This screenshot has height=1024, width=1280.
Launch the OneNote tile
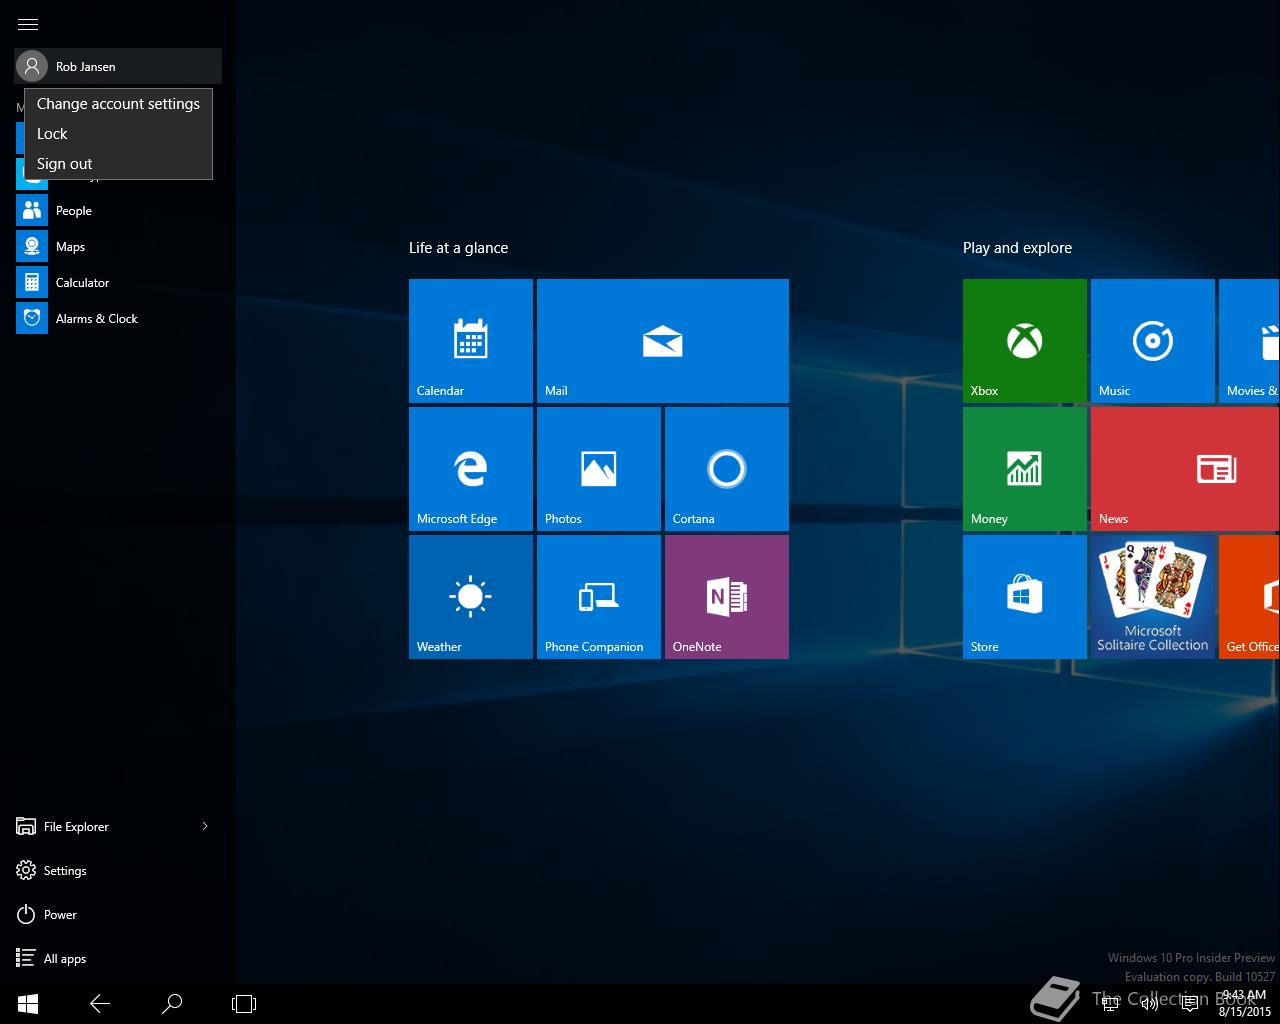point(726,597)
